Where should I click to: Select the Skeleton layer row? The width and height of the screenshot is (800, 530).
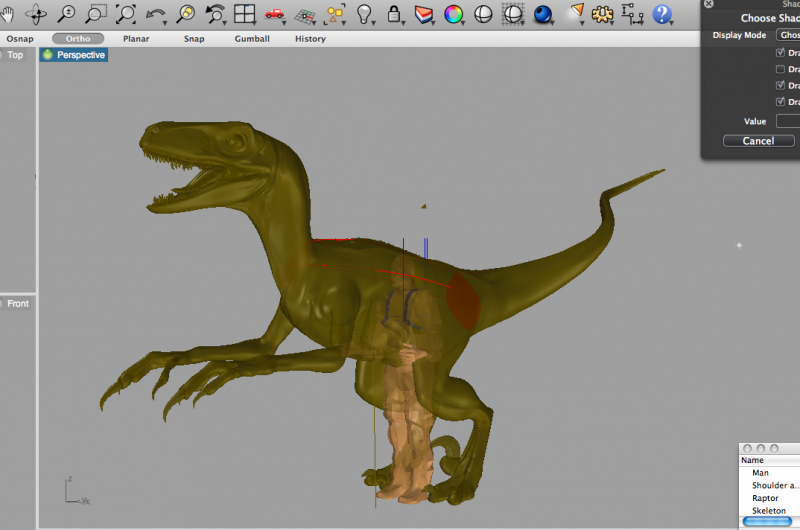click(769, 511)
